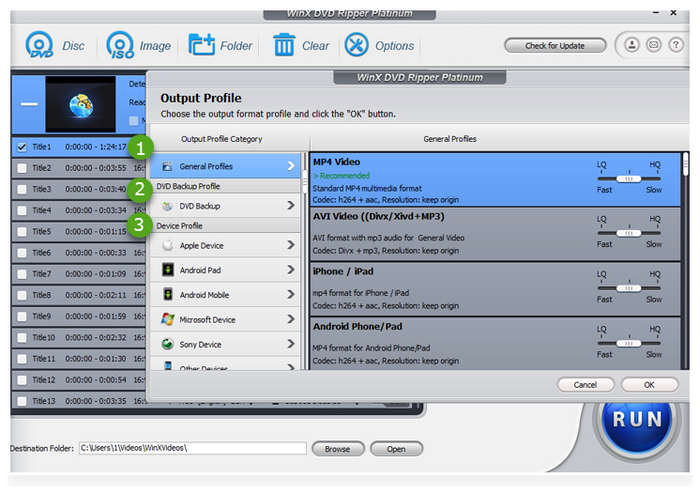Screen dimensions: 700x494
Task: Check the Title10 checkbox
Action: (21, 338)
